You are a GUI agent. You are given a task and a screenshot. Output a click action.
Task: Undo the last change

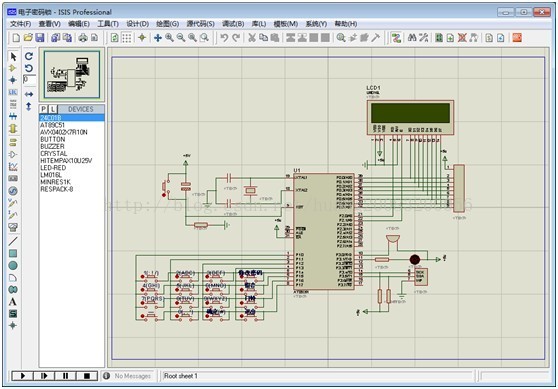[x=224, y=38]
